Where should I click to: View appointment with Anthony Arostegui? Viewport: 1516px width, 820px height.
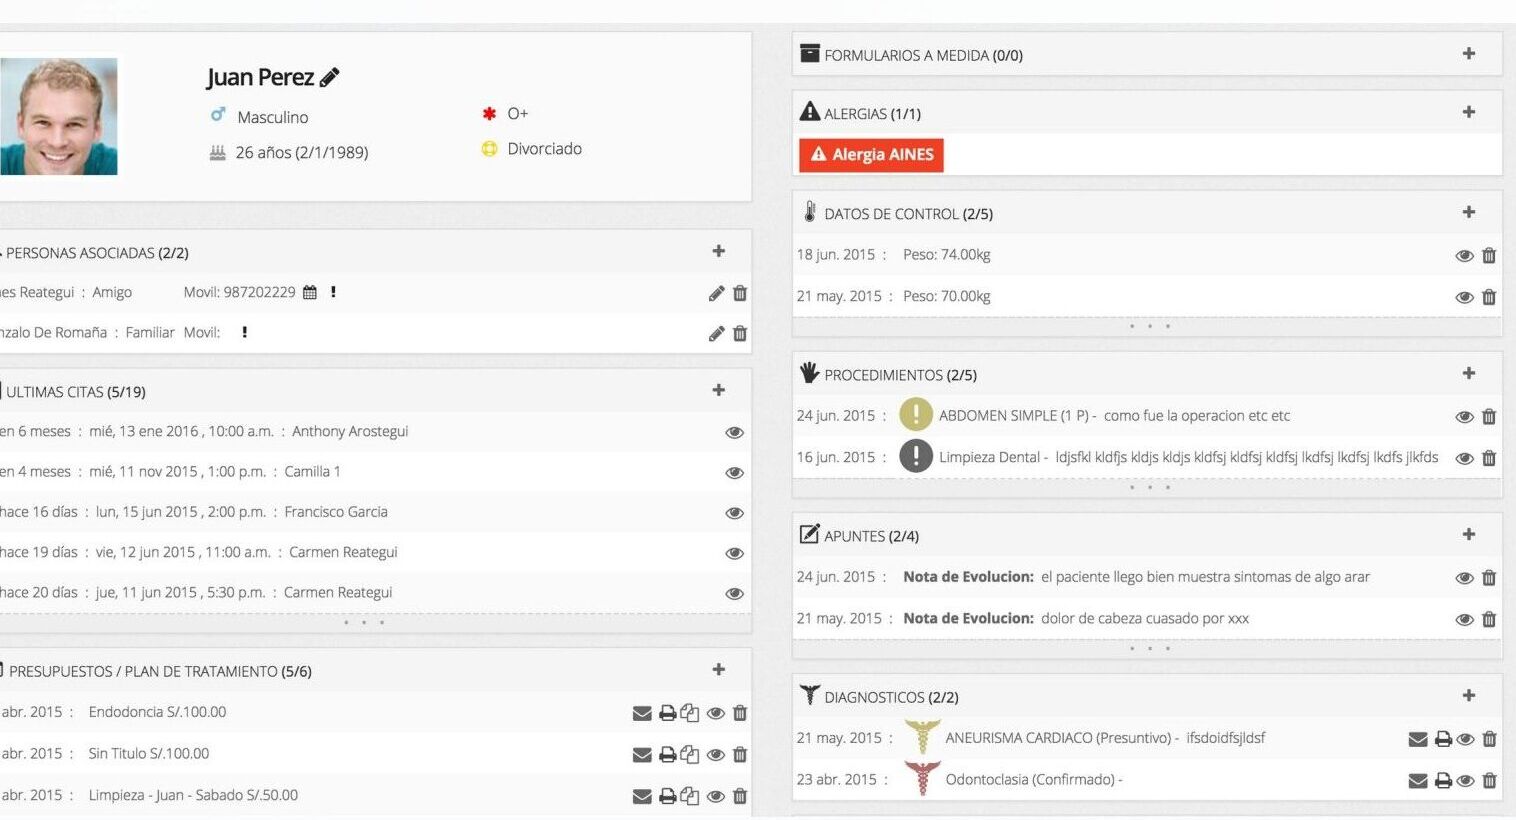[x=734, y=432]
